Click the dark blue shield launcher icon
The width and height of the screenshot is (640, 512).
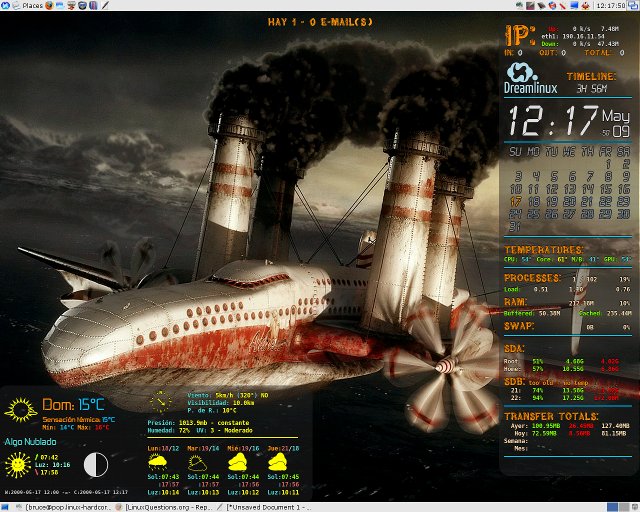(x=82, y=5)
